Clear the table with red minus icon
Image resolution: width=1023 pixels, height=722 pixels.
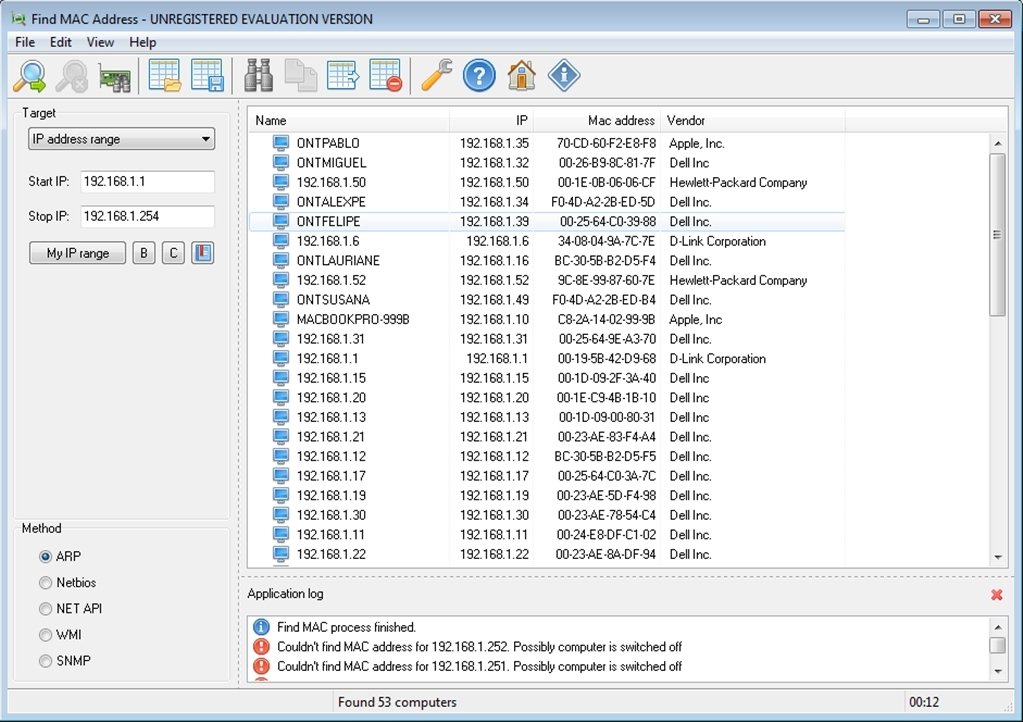(x=386, y=76)
